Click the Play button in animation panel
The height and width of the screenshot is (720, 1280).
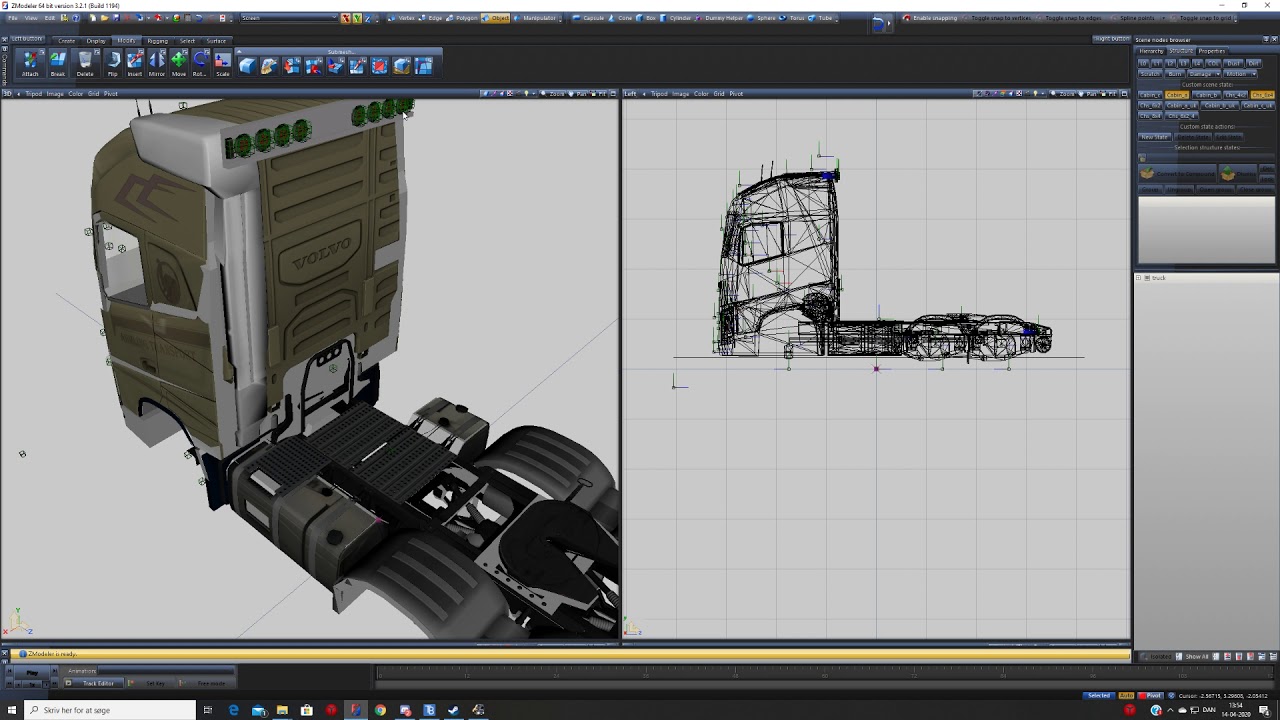pos(33,673)
